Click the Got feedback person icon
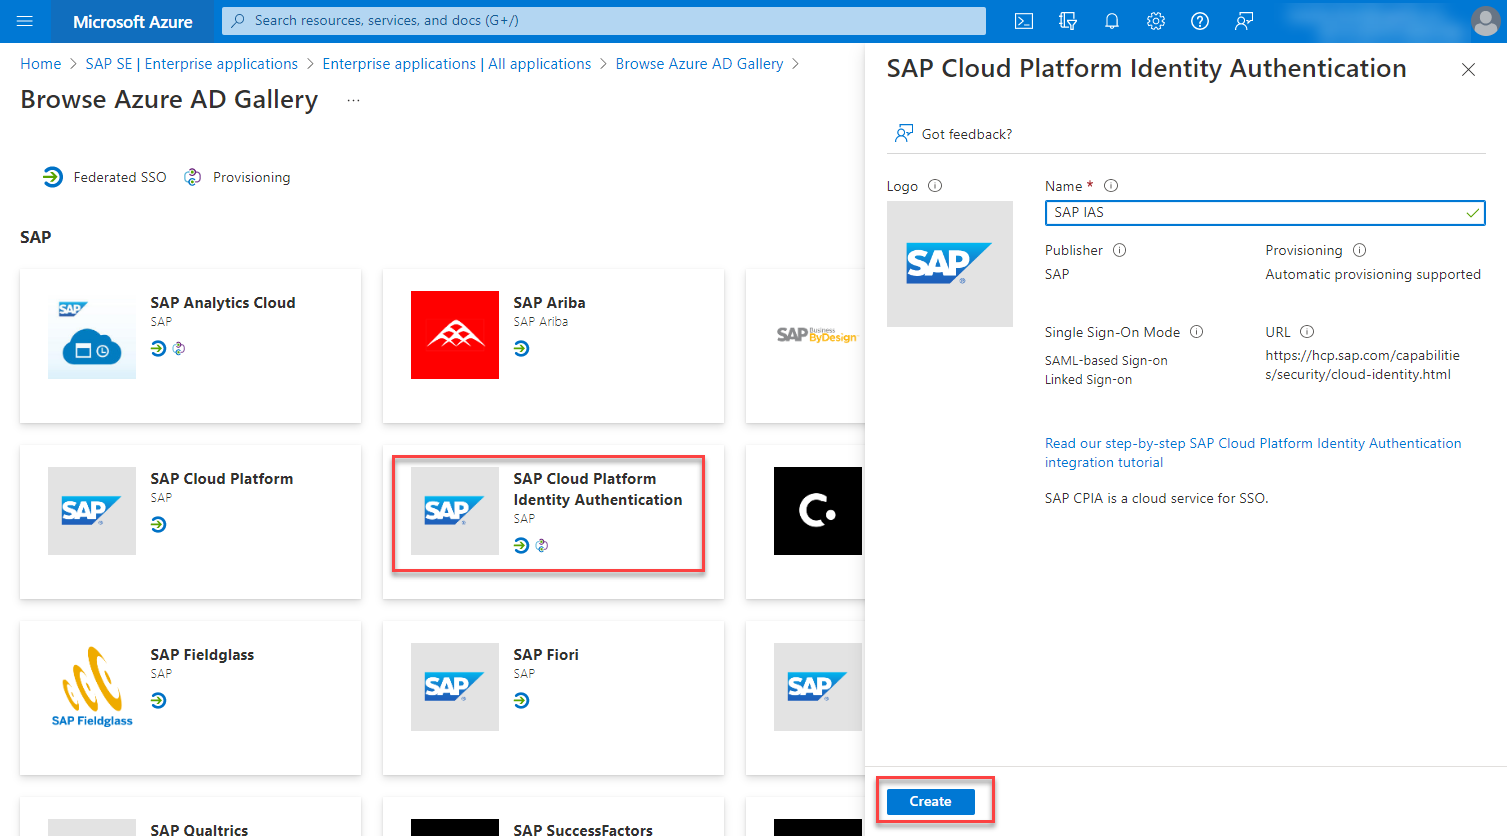 [x=904, y=133]
